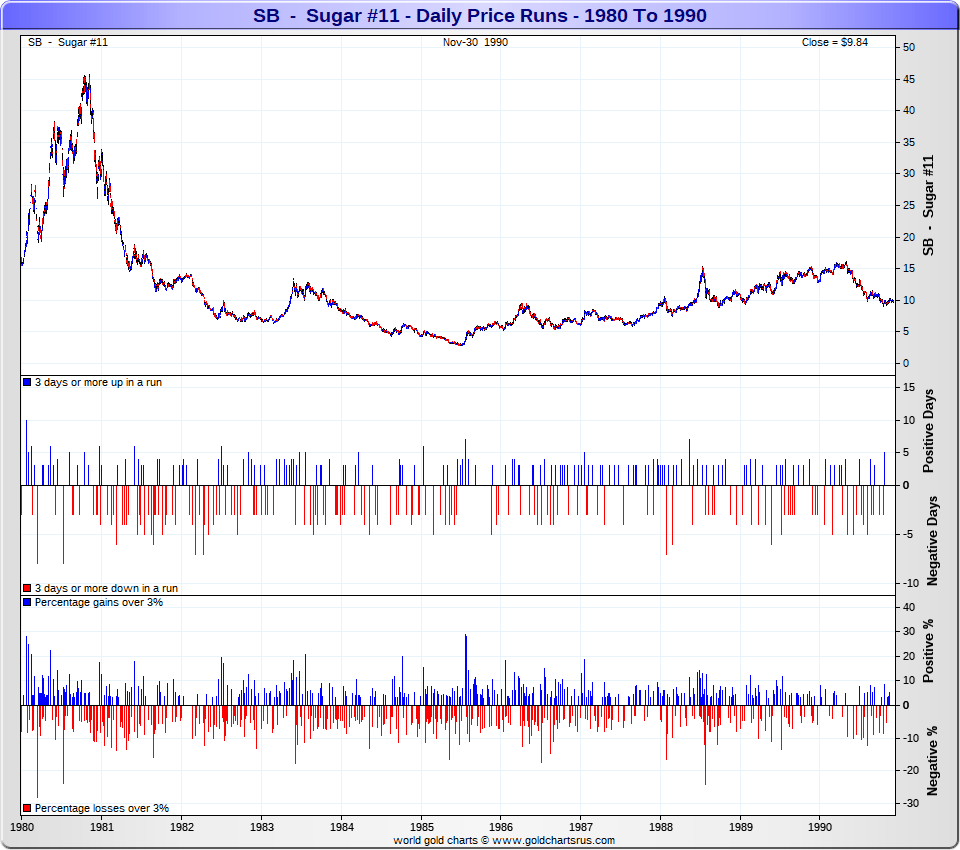The height and width of the screenshot is (850, 960).
Task: Click the 45 tick label on the price axis
Action: tap(909, 79)
